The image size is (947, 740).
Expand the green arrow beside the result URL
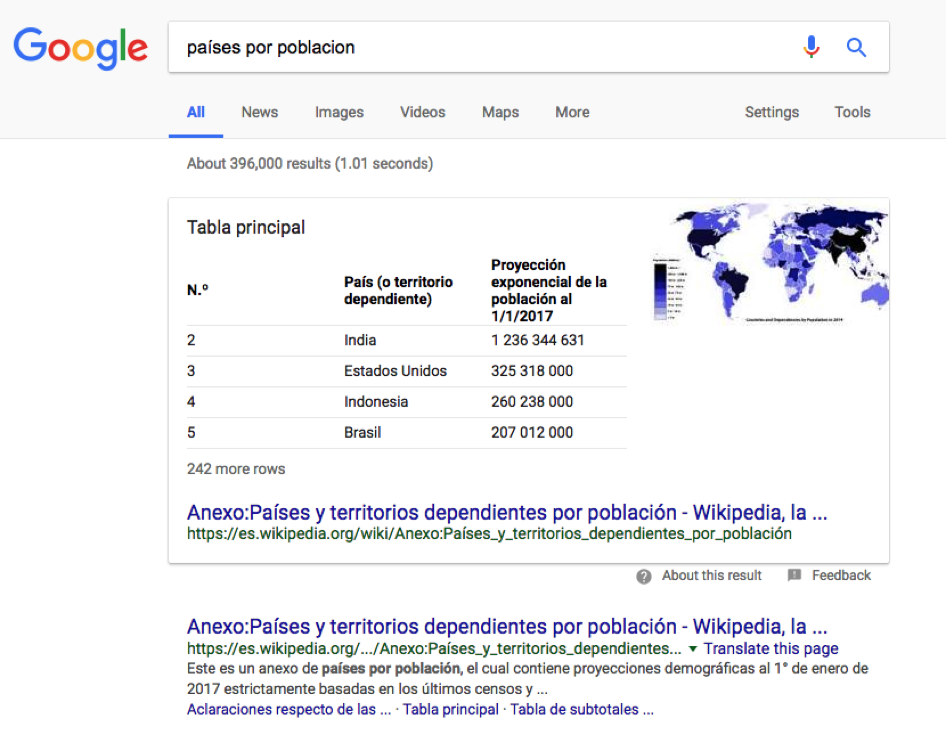click(x=693, y=649)
